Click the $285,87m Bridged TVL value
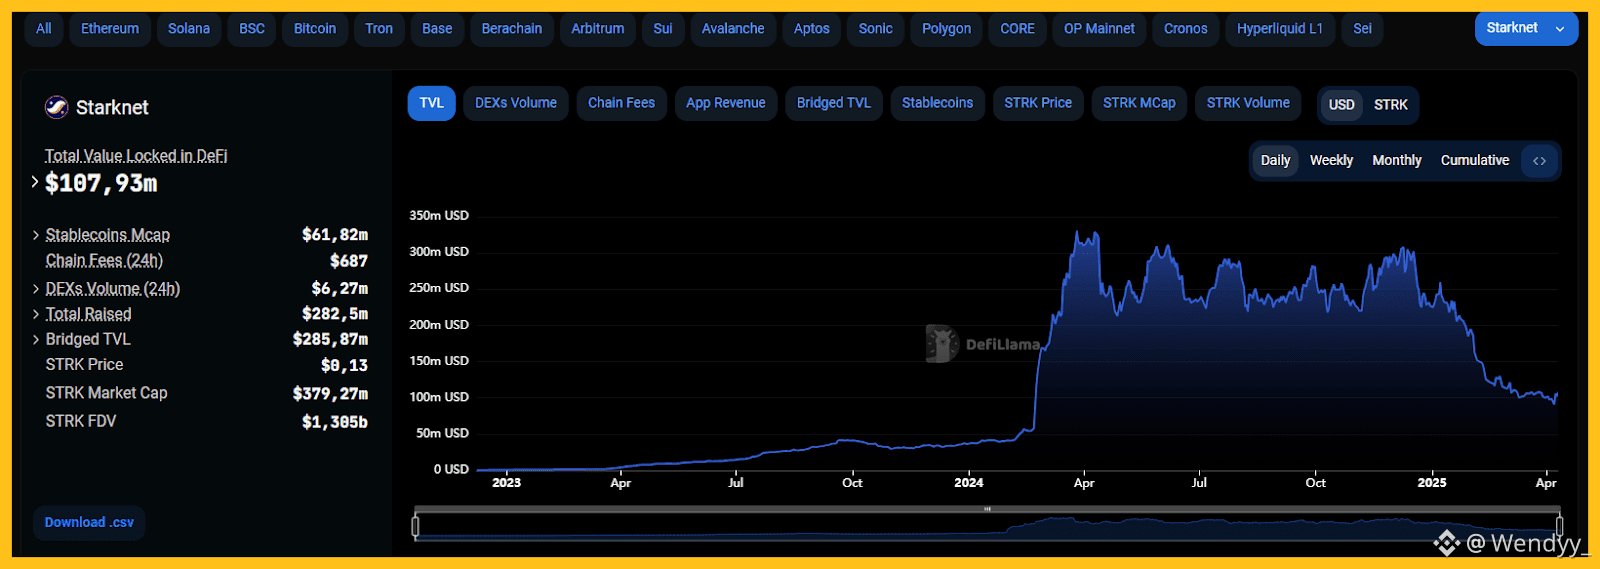 click(x=330, y=340)
